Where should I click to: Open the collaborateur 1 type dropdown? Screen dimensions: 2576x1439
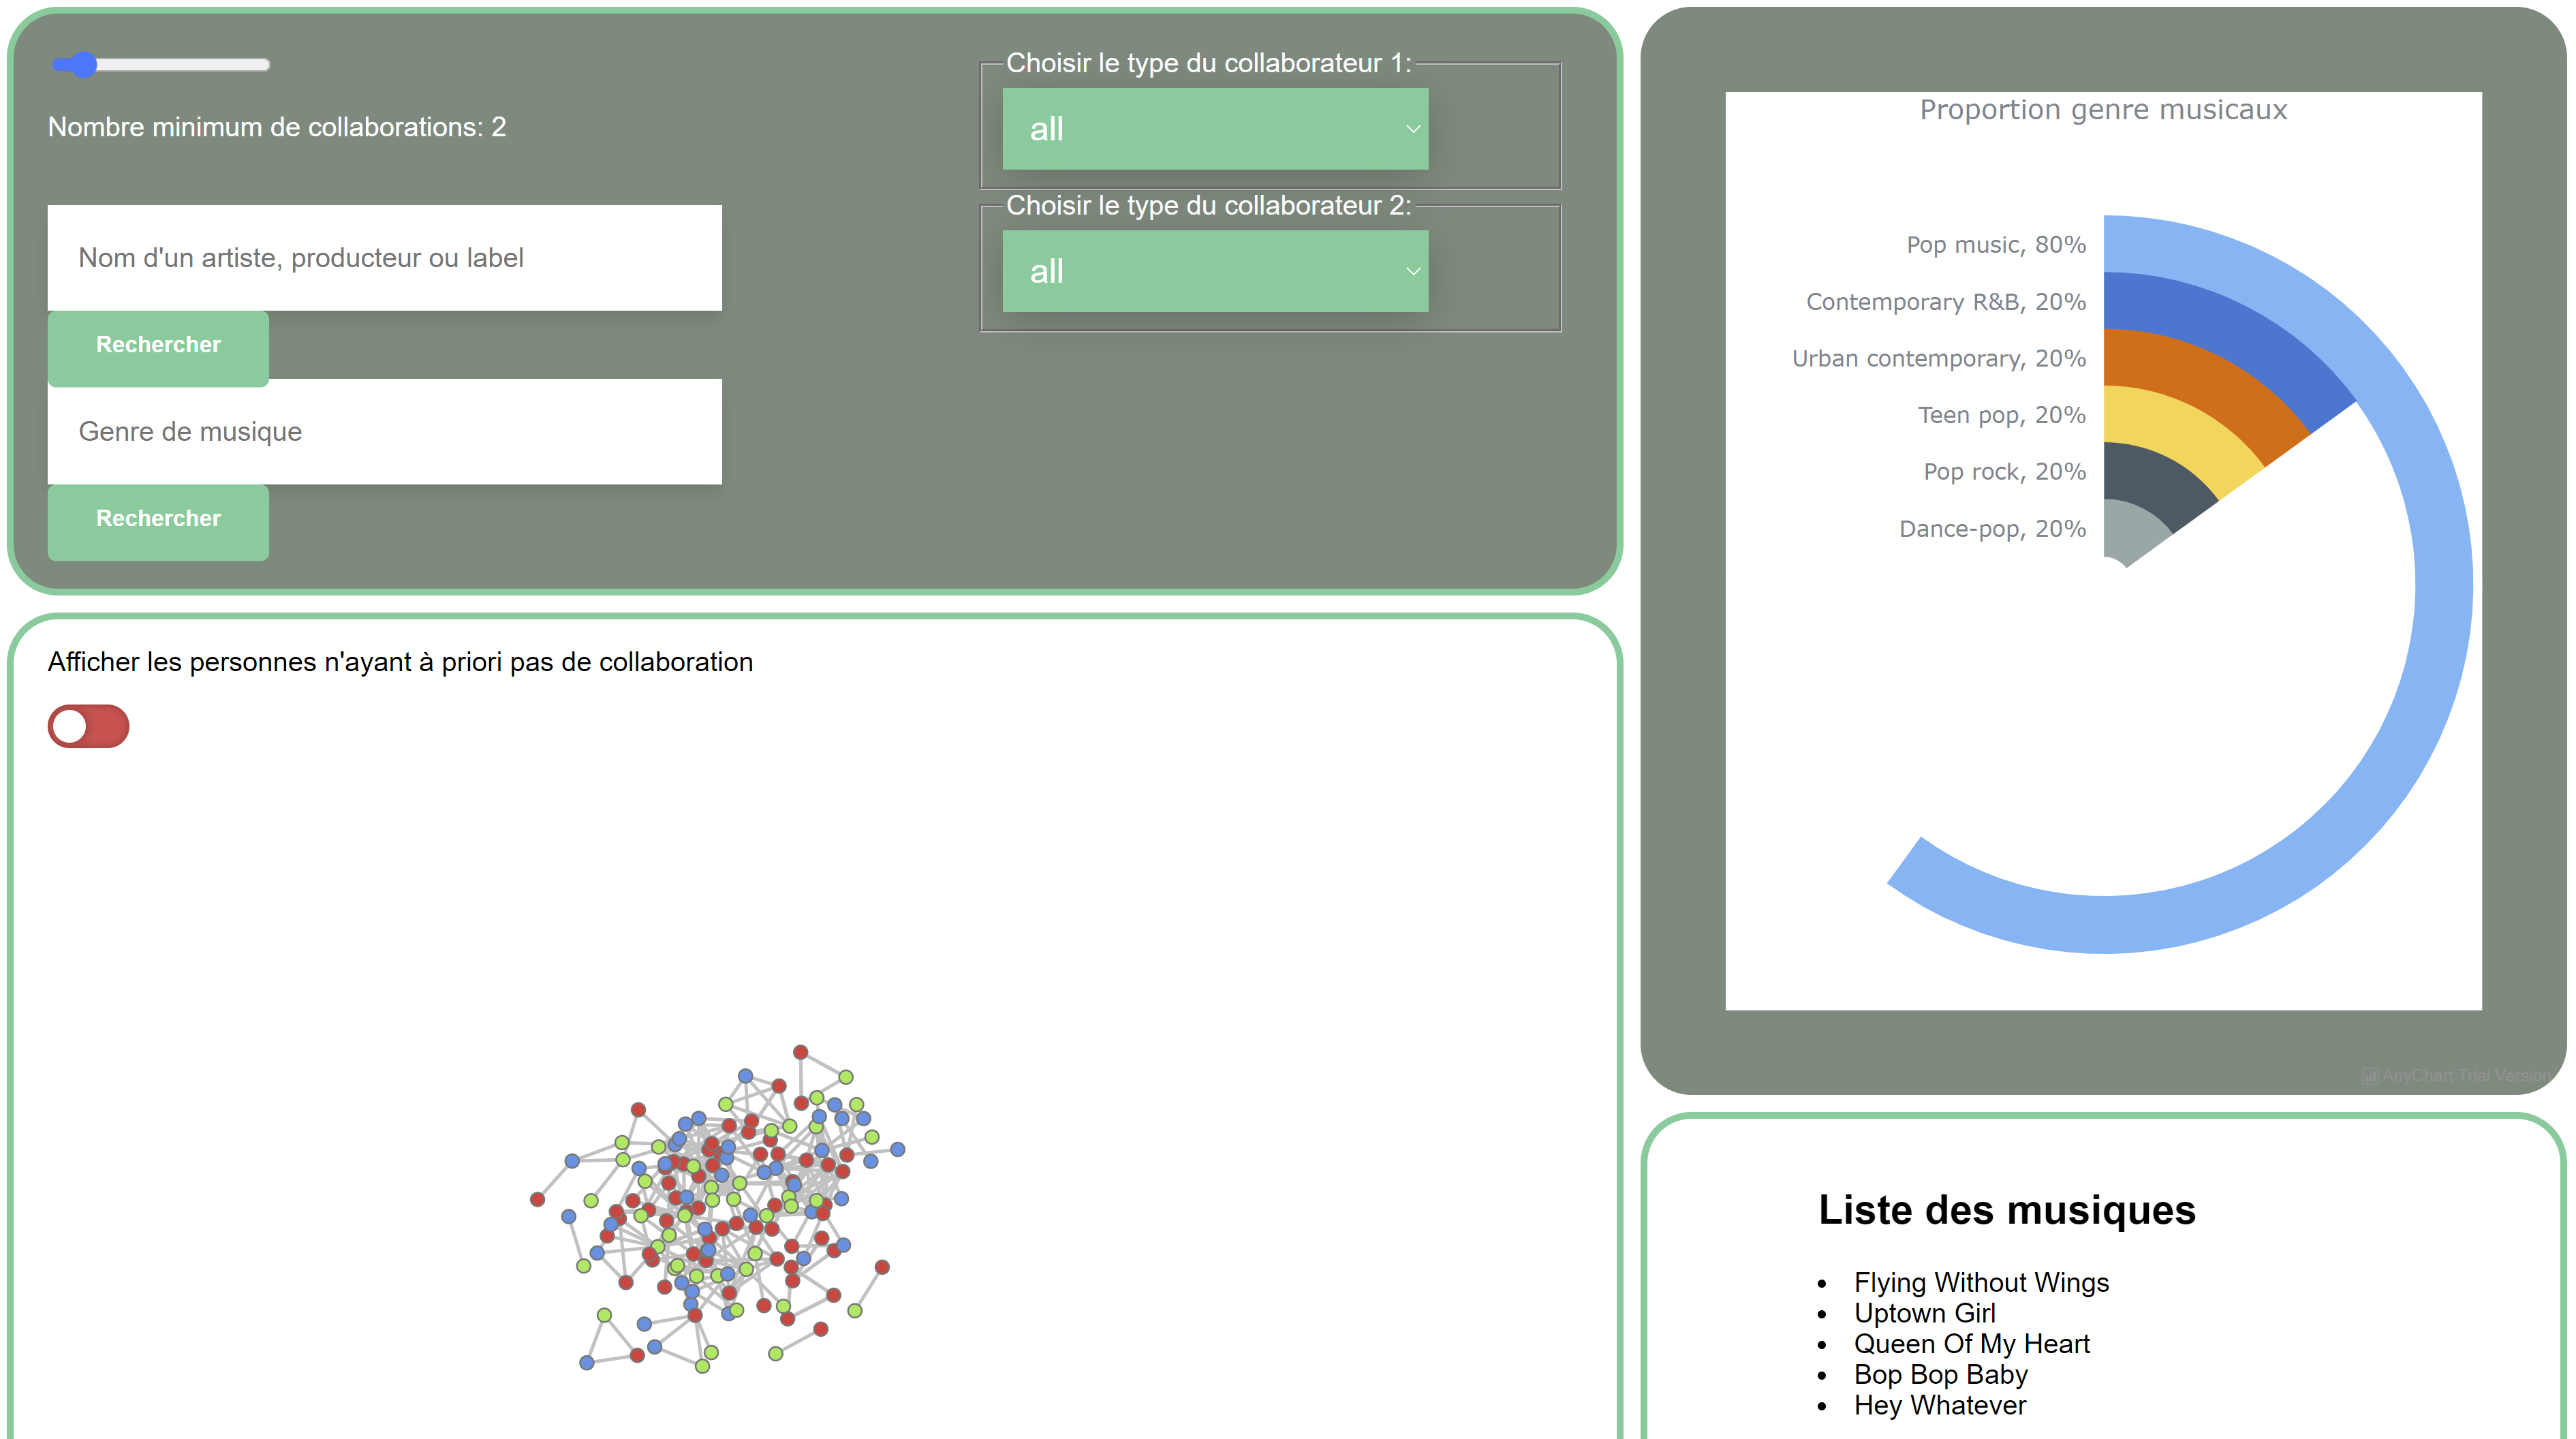pyautogui.click(x=1214, y=129)
